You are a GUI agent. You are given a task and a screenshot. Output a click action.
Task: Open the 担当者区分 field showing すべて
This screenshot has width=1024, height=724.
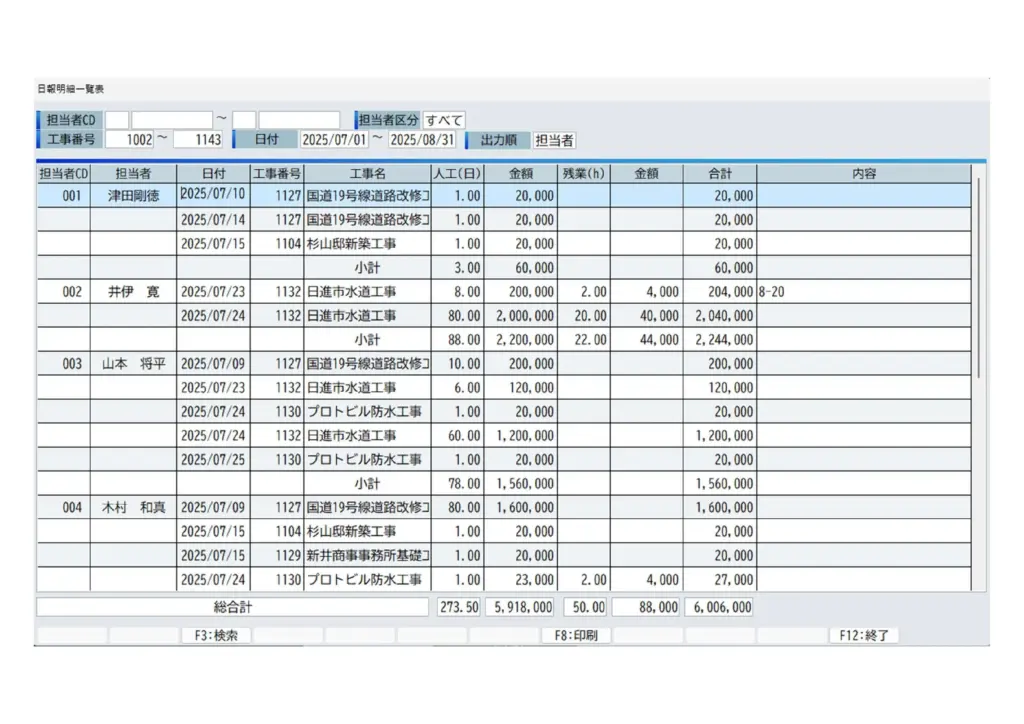[x=444, y=120]
